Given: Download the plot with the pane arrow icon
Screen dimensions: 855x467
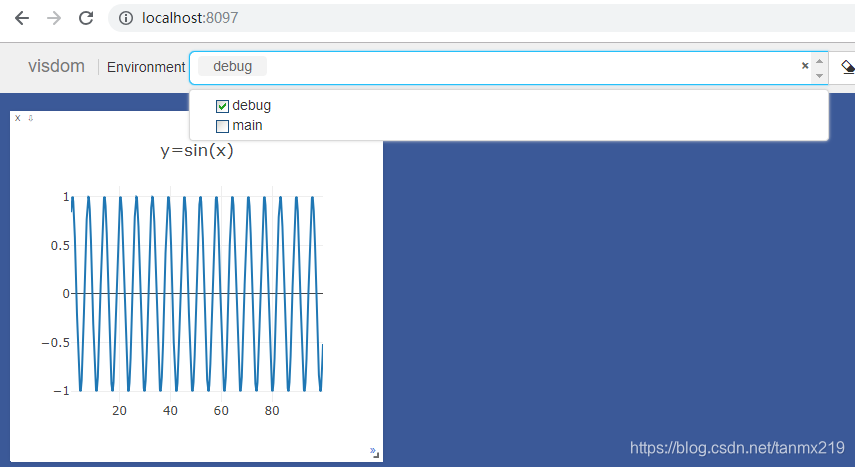Looking at the screenshot, I should click(x=31, y=118).
